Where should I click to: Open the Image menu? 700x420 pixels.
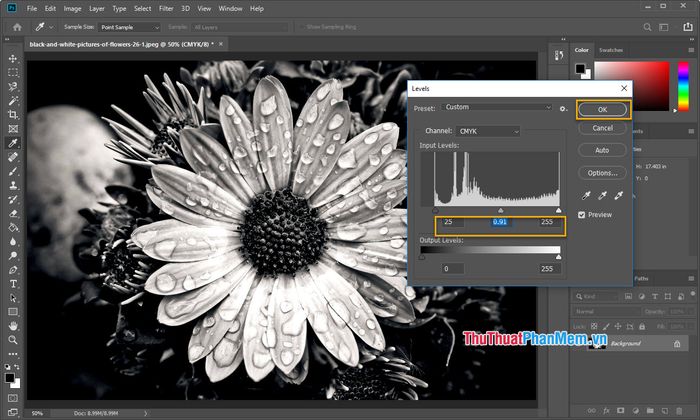[x=72, y=8]
